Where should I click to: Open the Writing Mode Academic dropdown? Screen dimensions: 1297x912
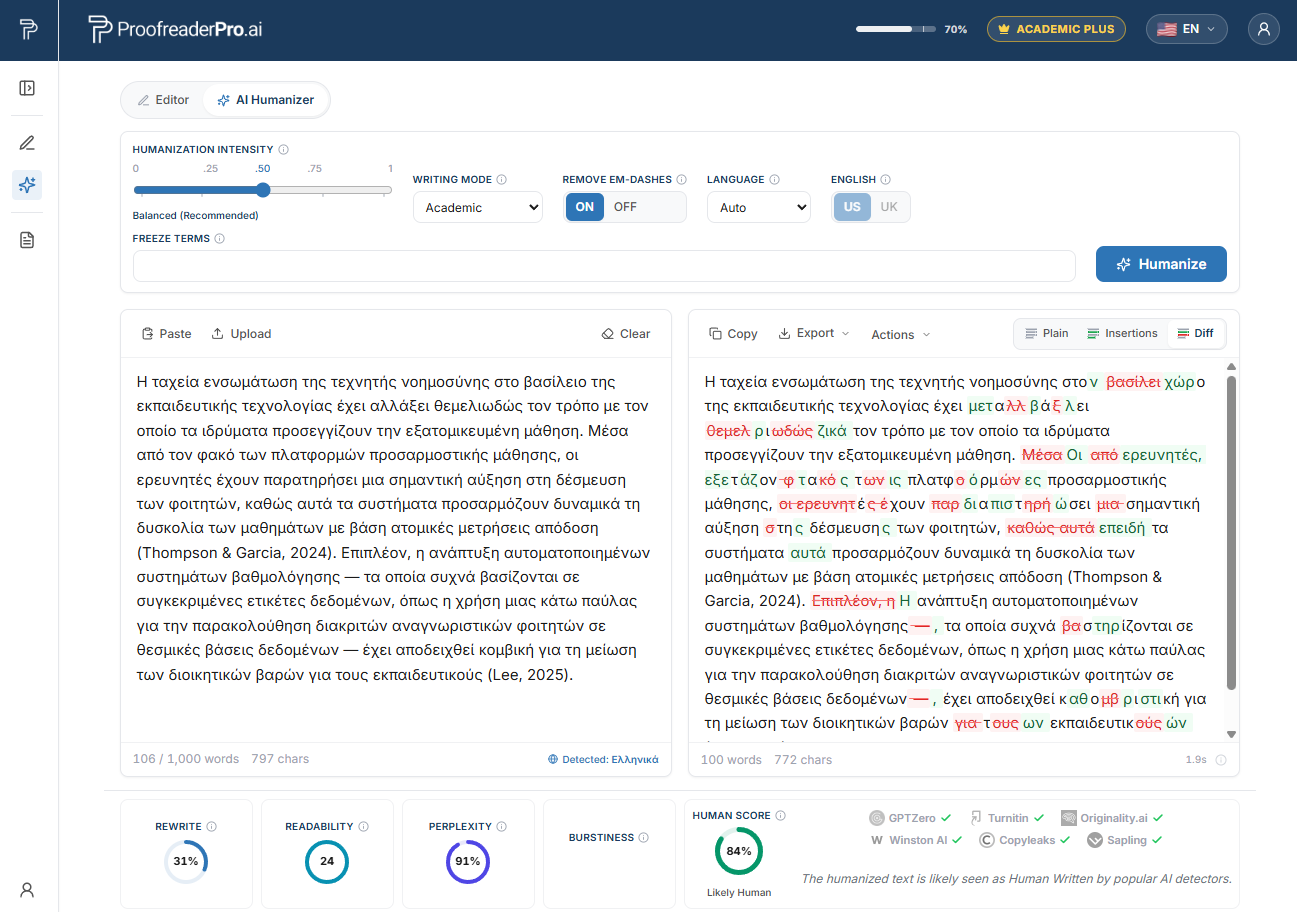coord(478,207)
